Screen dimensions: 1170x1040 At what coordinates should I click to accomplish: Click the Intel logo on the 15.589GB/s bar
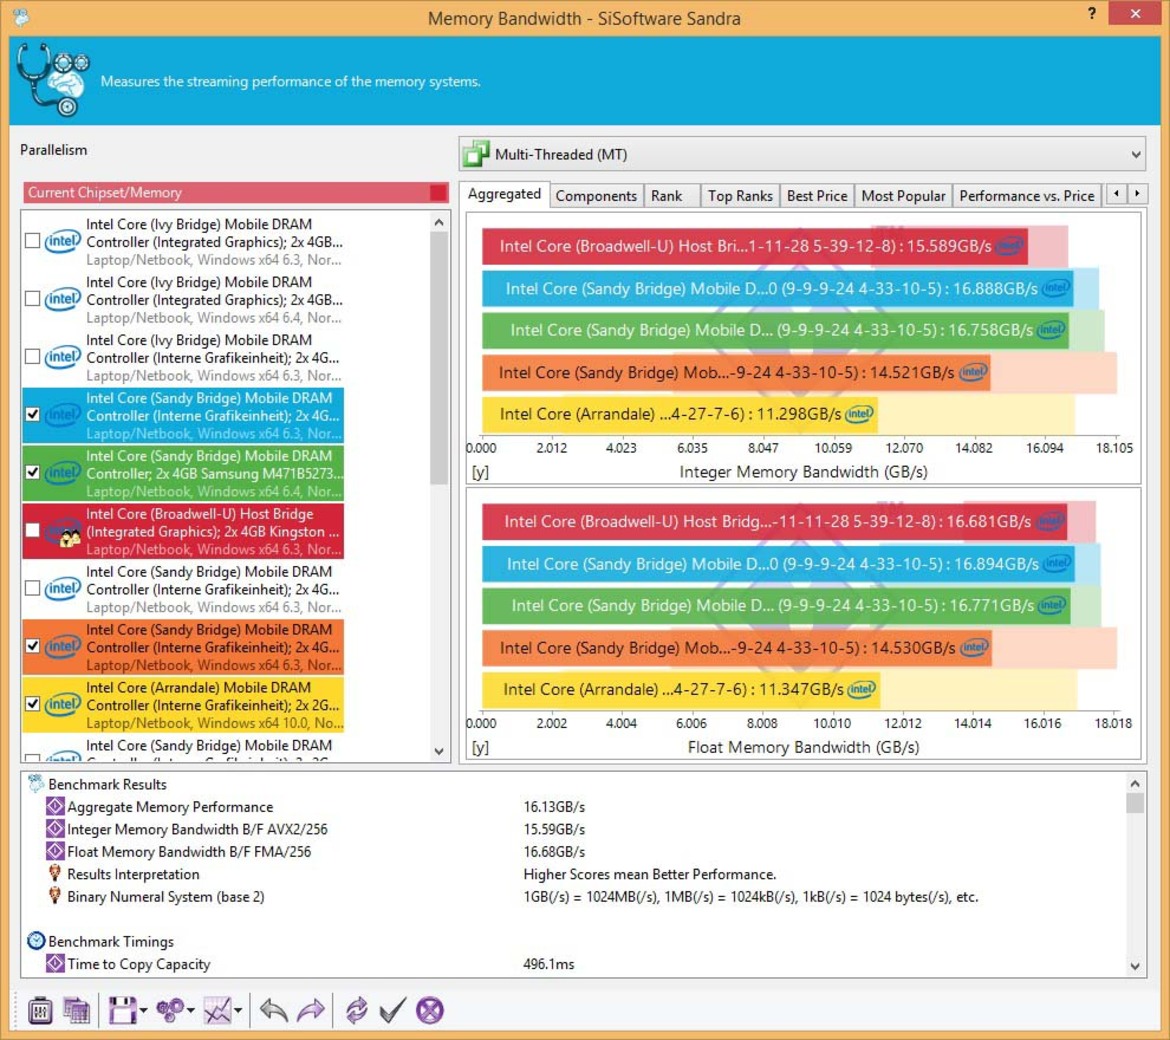(1009, 246)
